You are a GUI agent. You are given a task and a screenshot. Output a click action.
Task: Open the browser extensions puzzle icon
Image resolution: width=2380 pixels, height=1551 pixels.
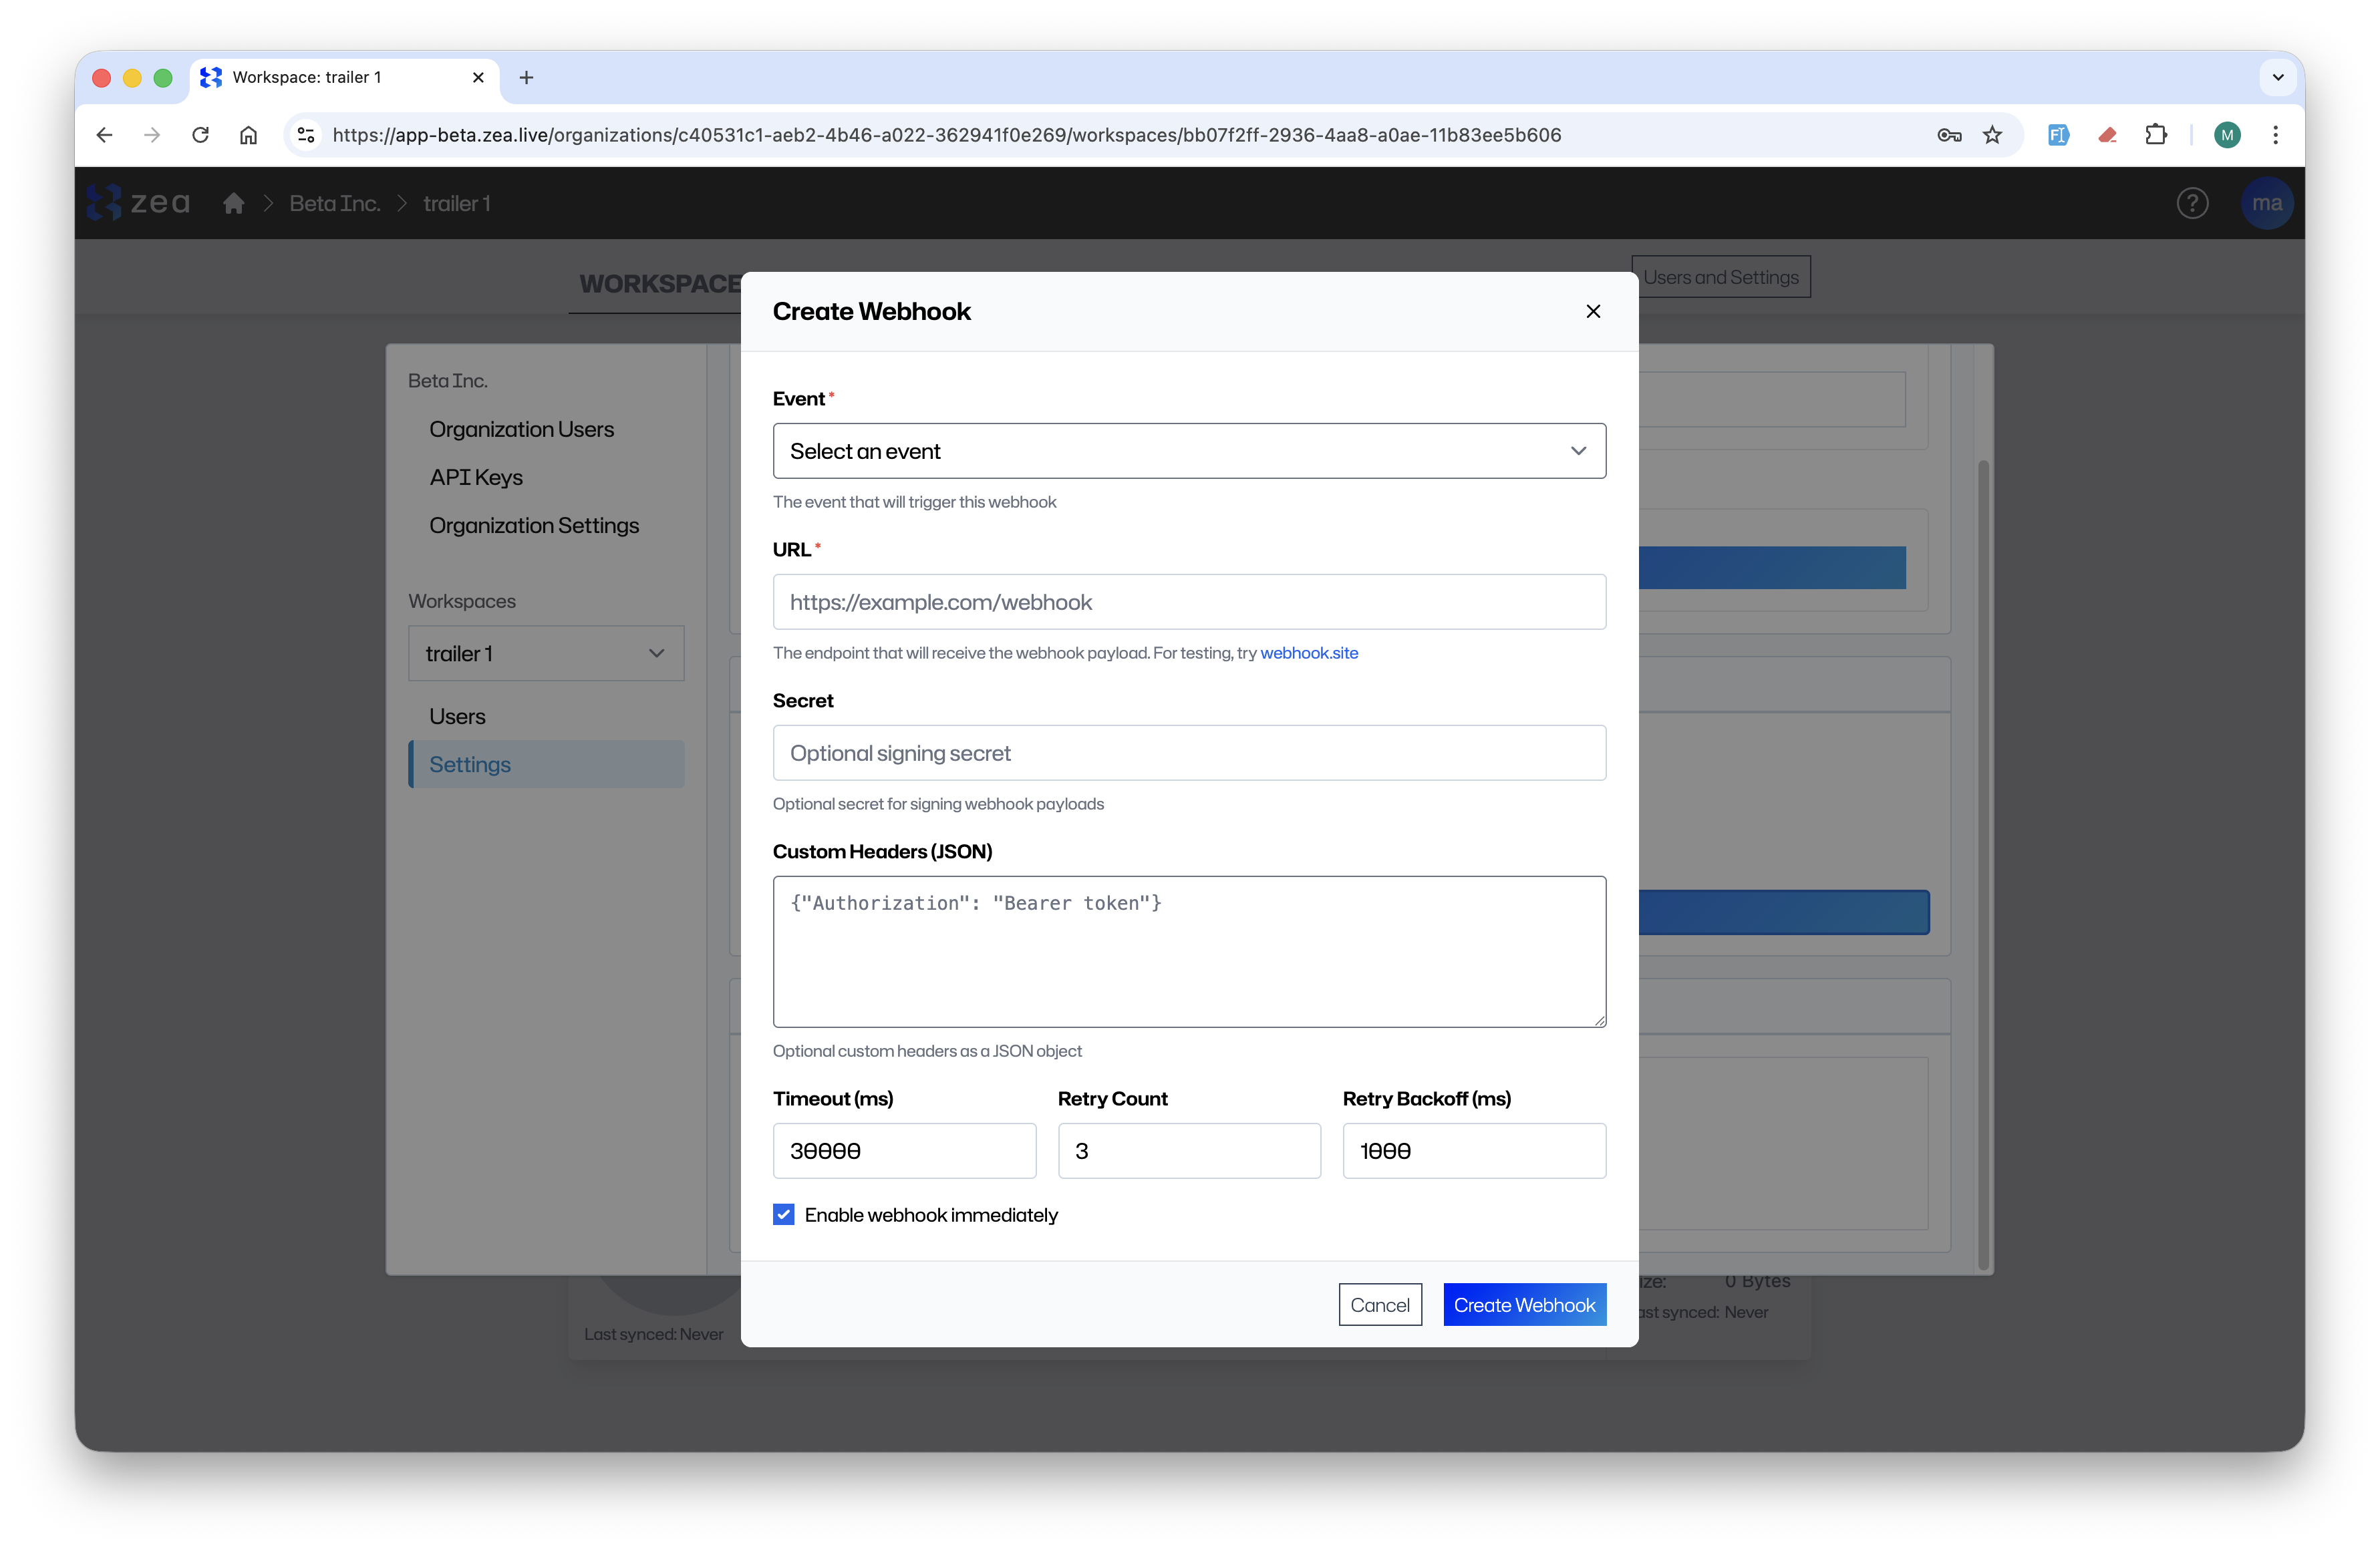(x=2155, y=135)
